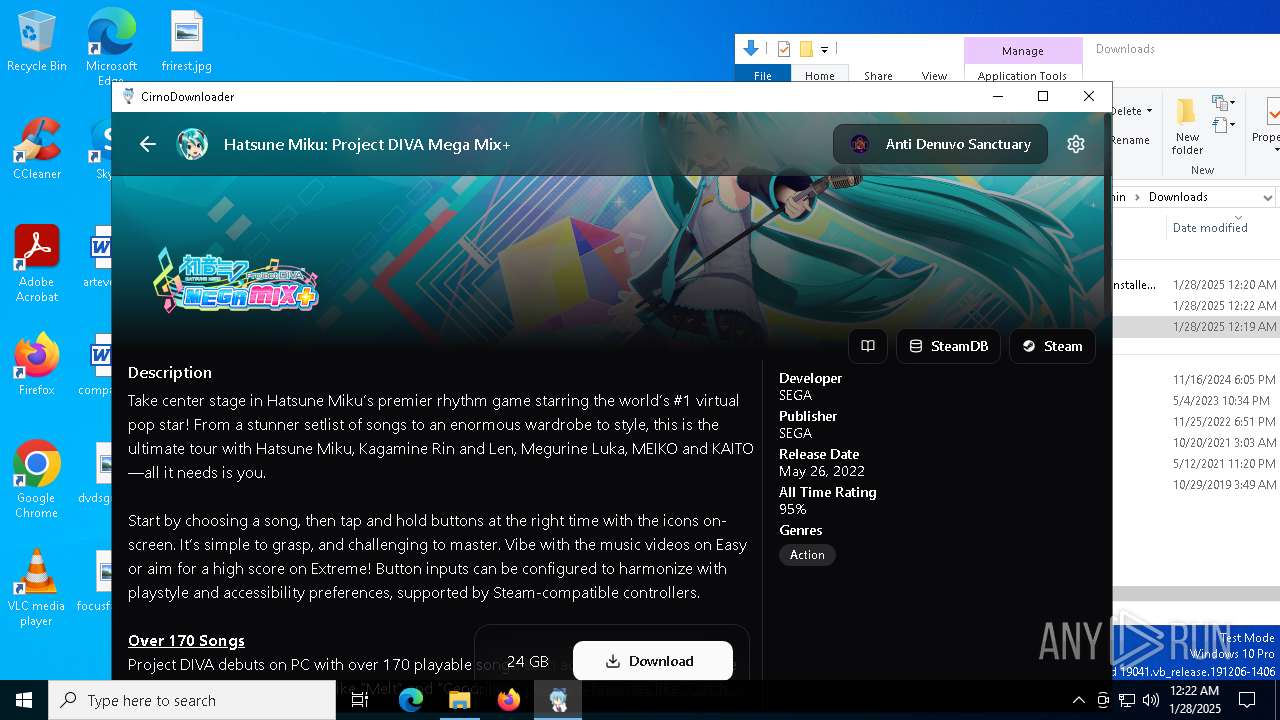Click the Hatsune Miku round avatar icon
1280x720 pixels.
point(192,144)
